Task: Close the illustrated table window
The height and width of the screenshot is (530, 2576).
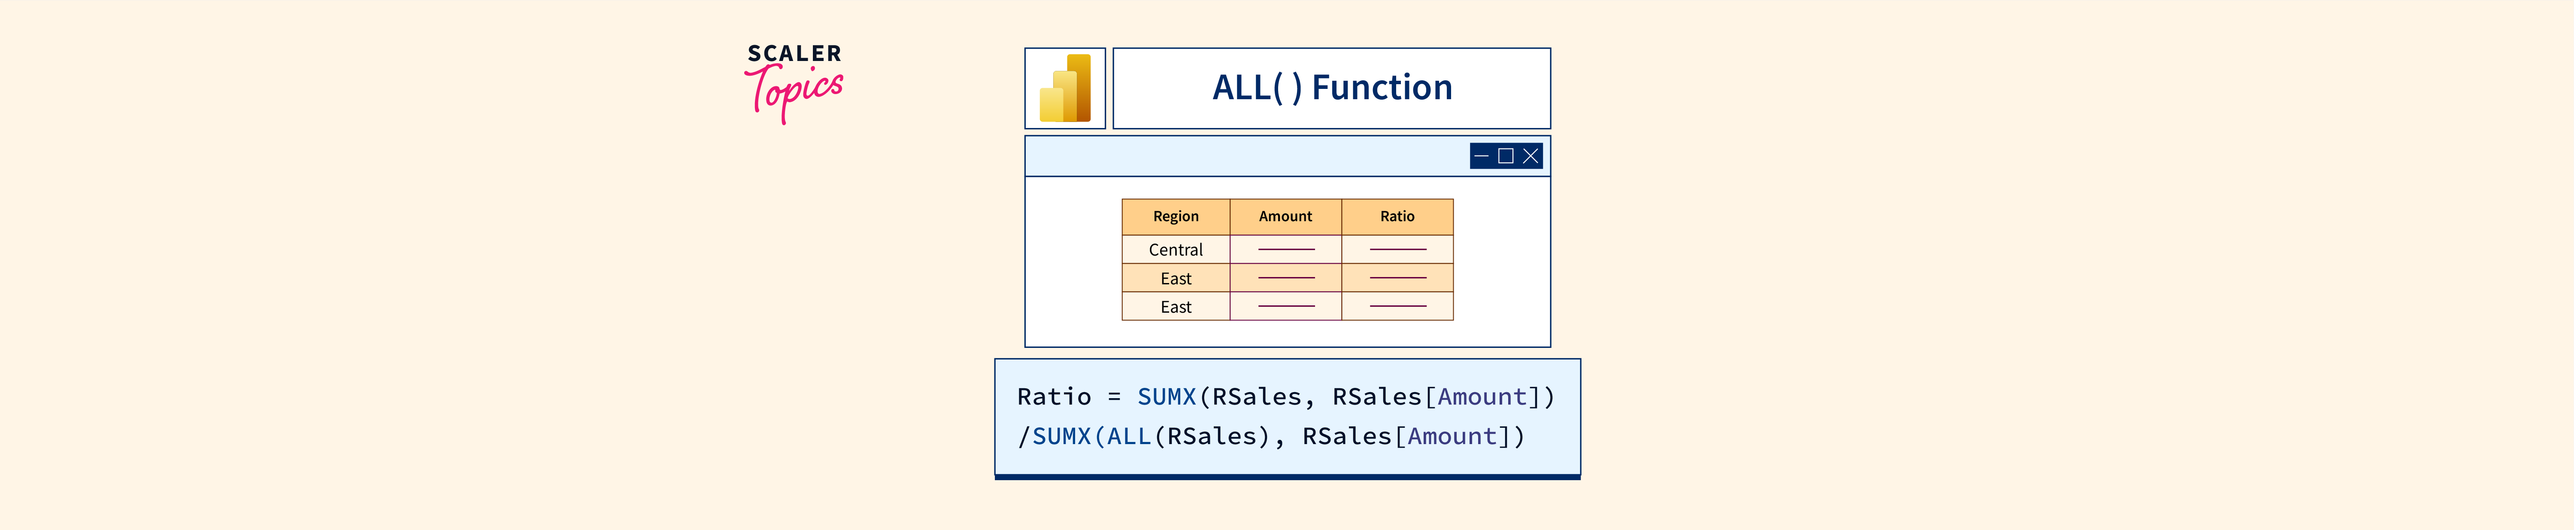Action: click(x=1530, y=156)
